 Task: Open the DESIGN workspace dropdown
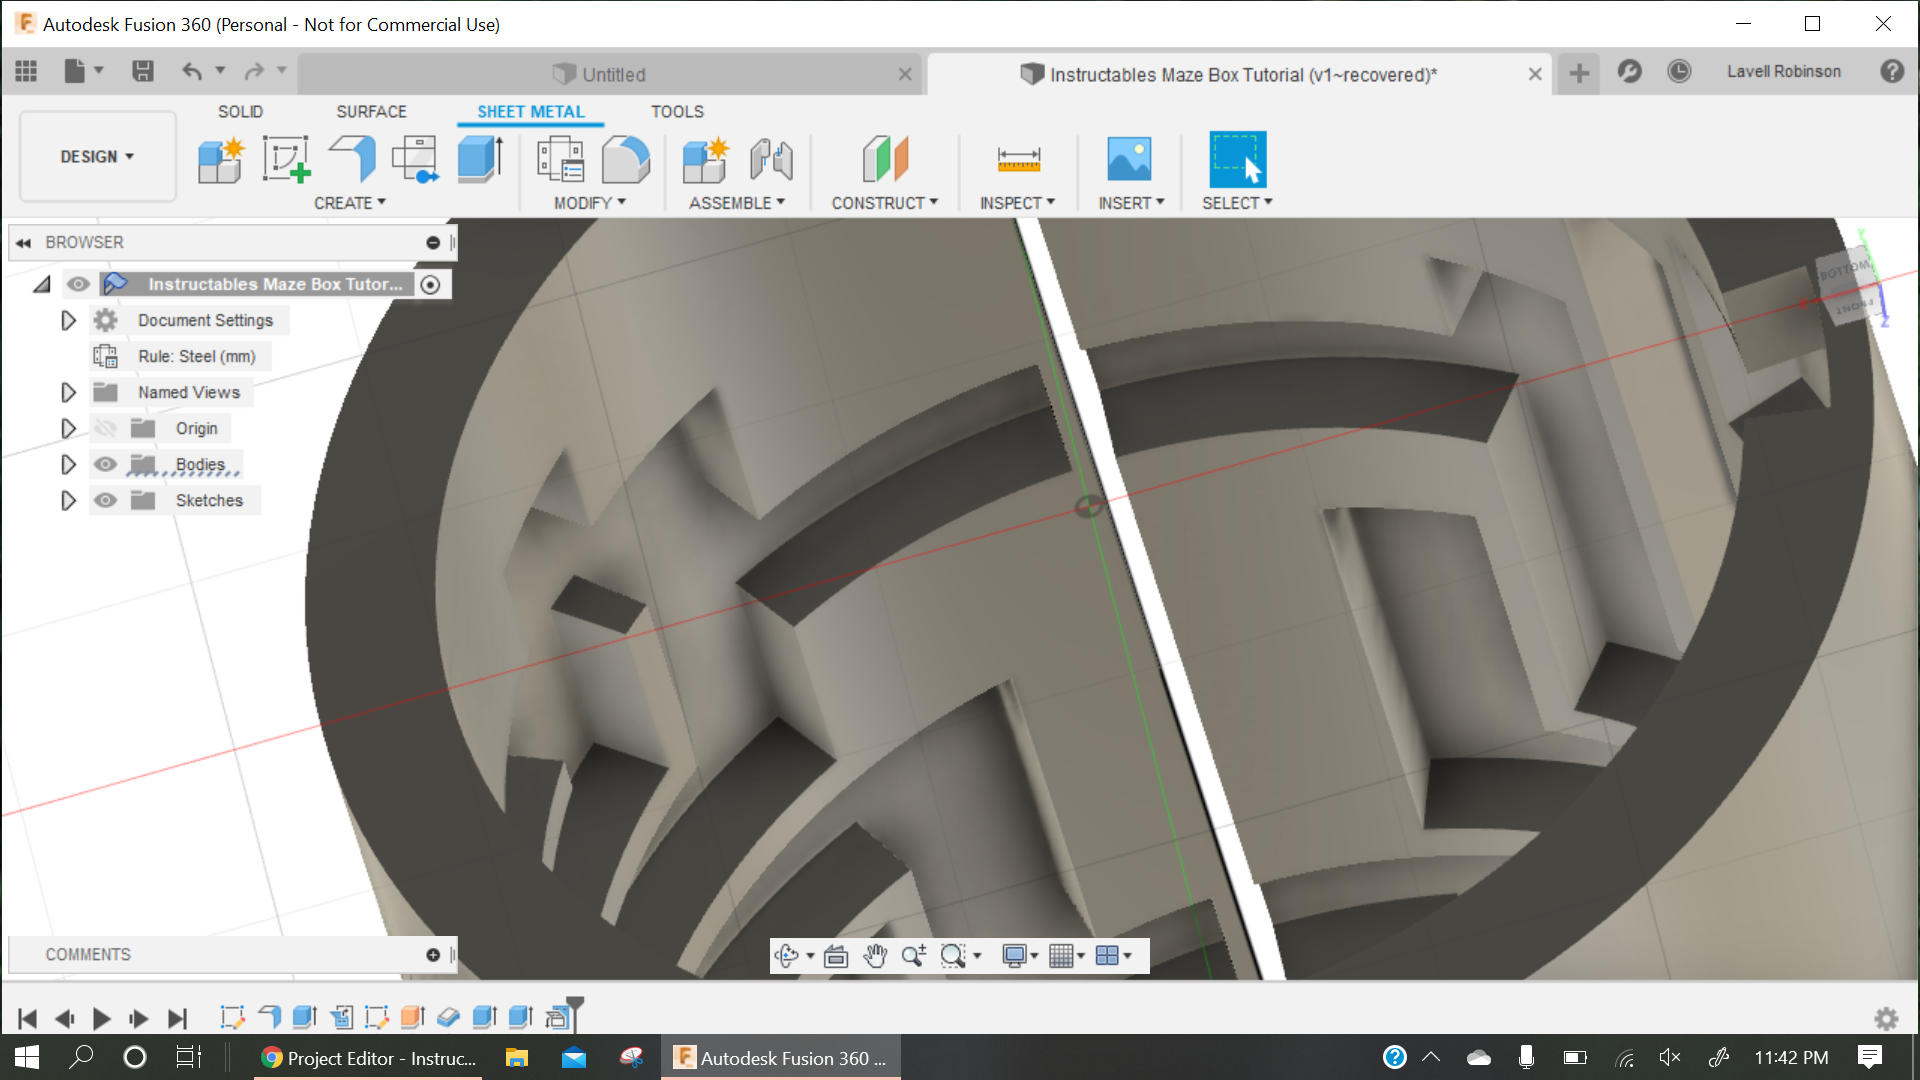coord(97,157)
